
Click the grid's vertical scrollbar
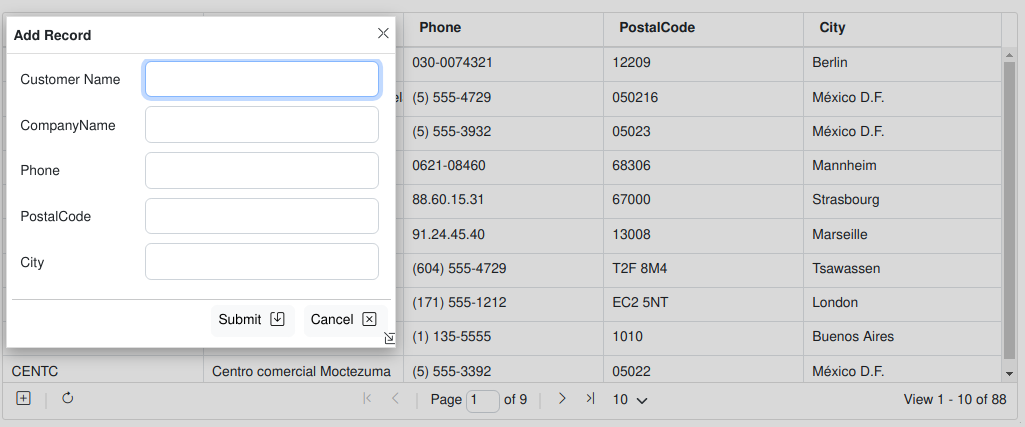(1010, 200)
